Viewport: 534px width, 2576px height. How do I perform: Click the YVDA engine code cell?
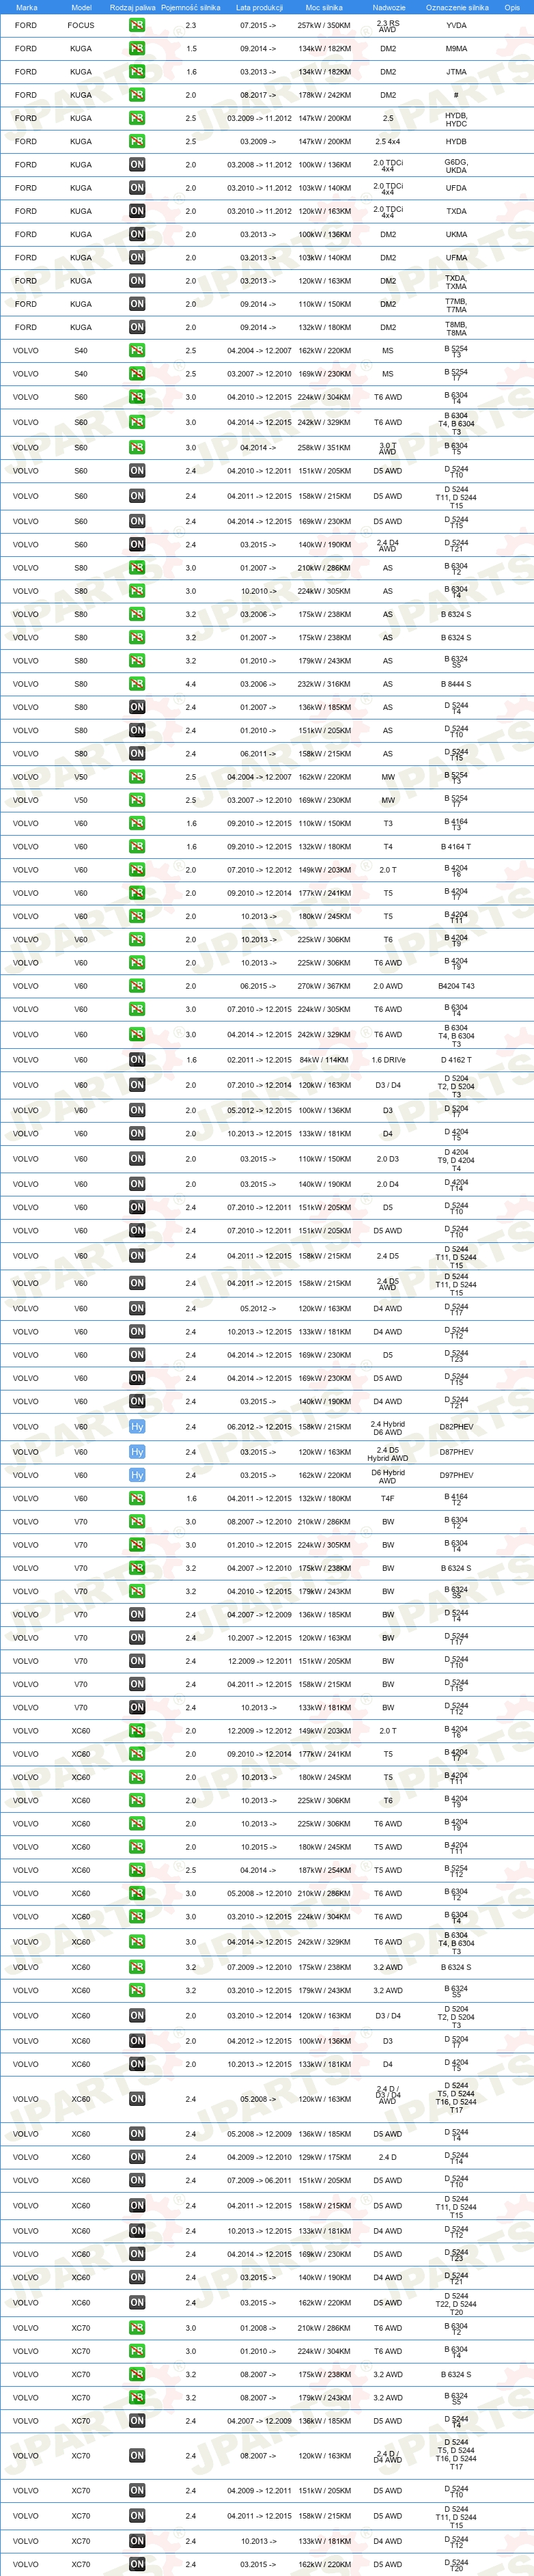point(456,25)
